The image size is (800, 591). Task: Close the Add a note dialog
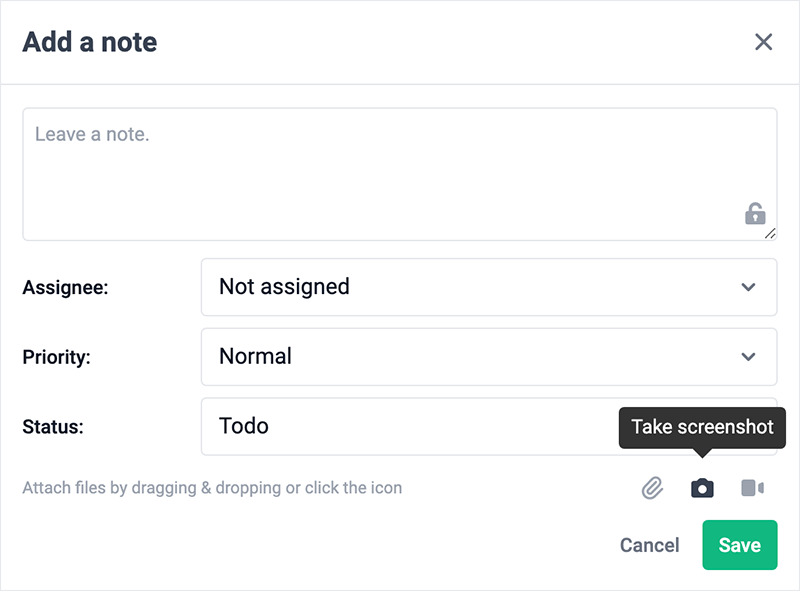[763, 42]
